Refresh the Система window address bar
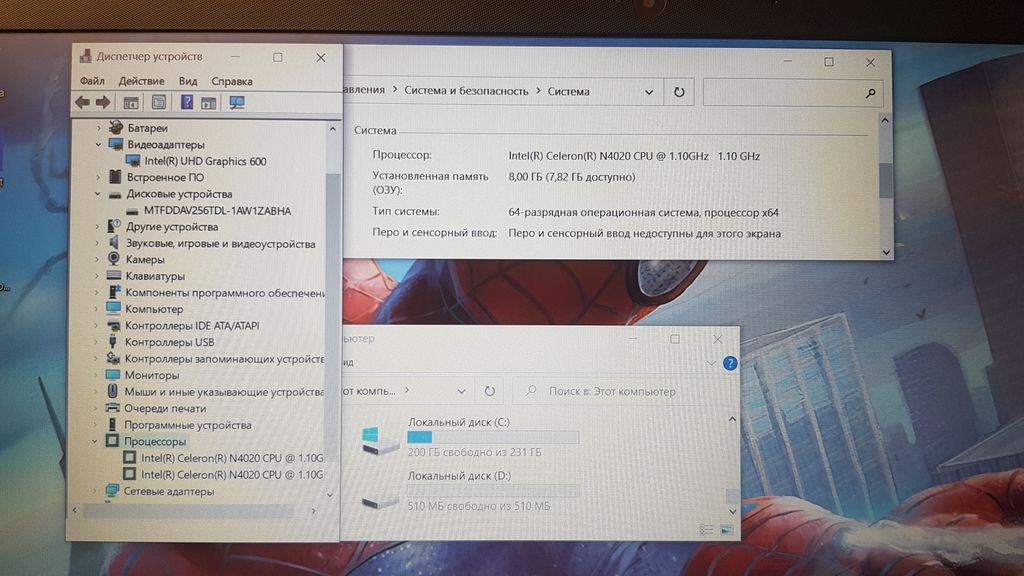 point(679,91)
